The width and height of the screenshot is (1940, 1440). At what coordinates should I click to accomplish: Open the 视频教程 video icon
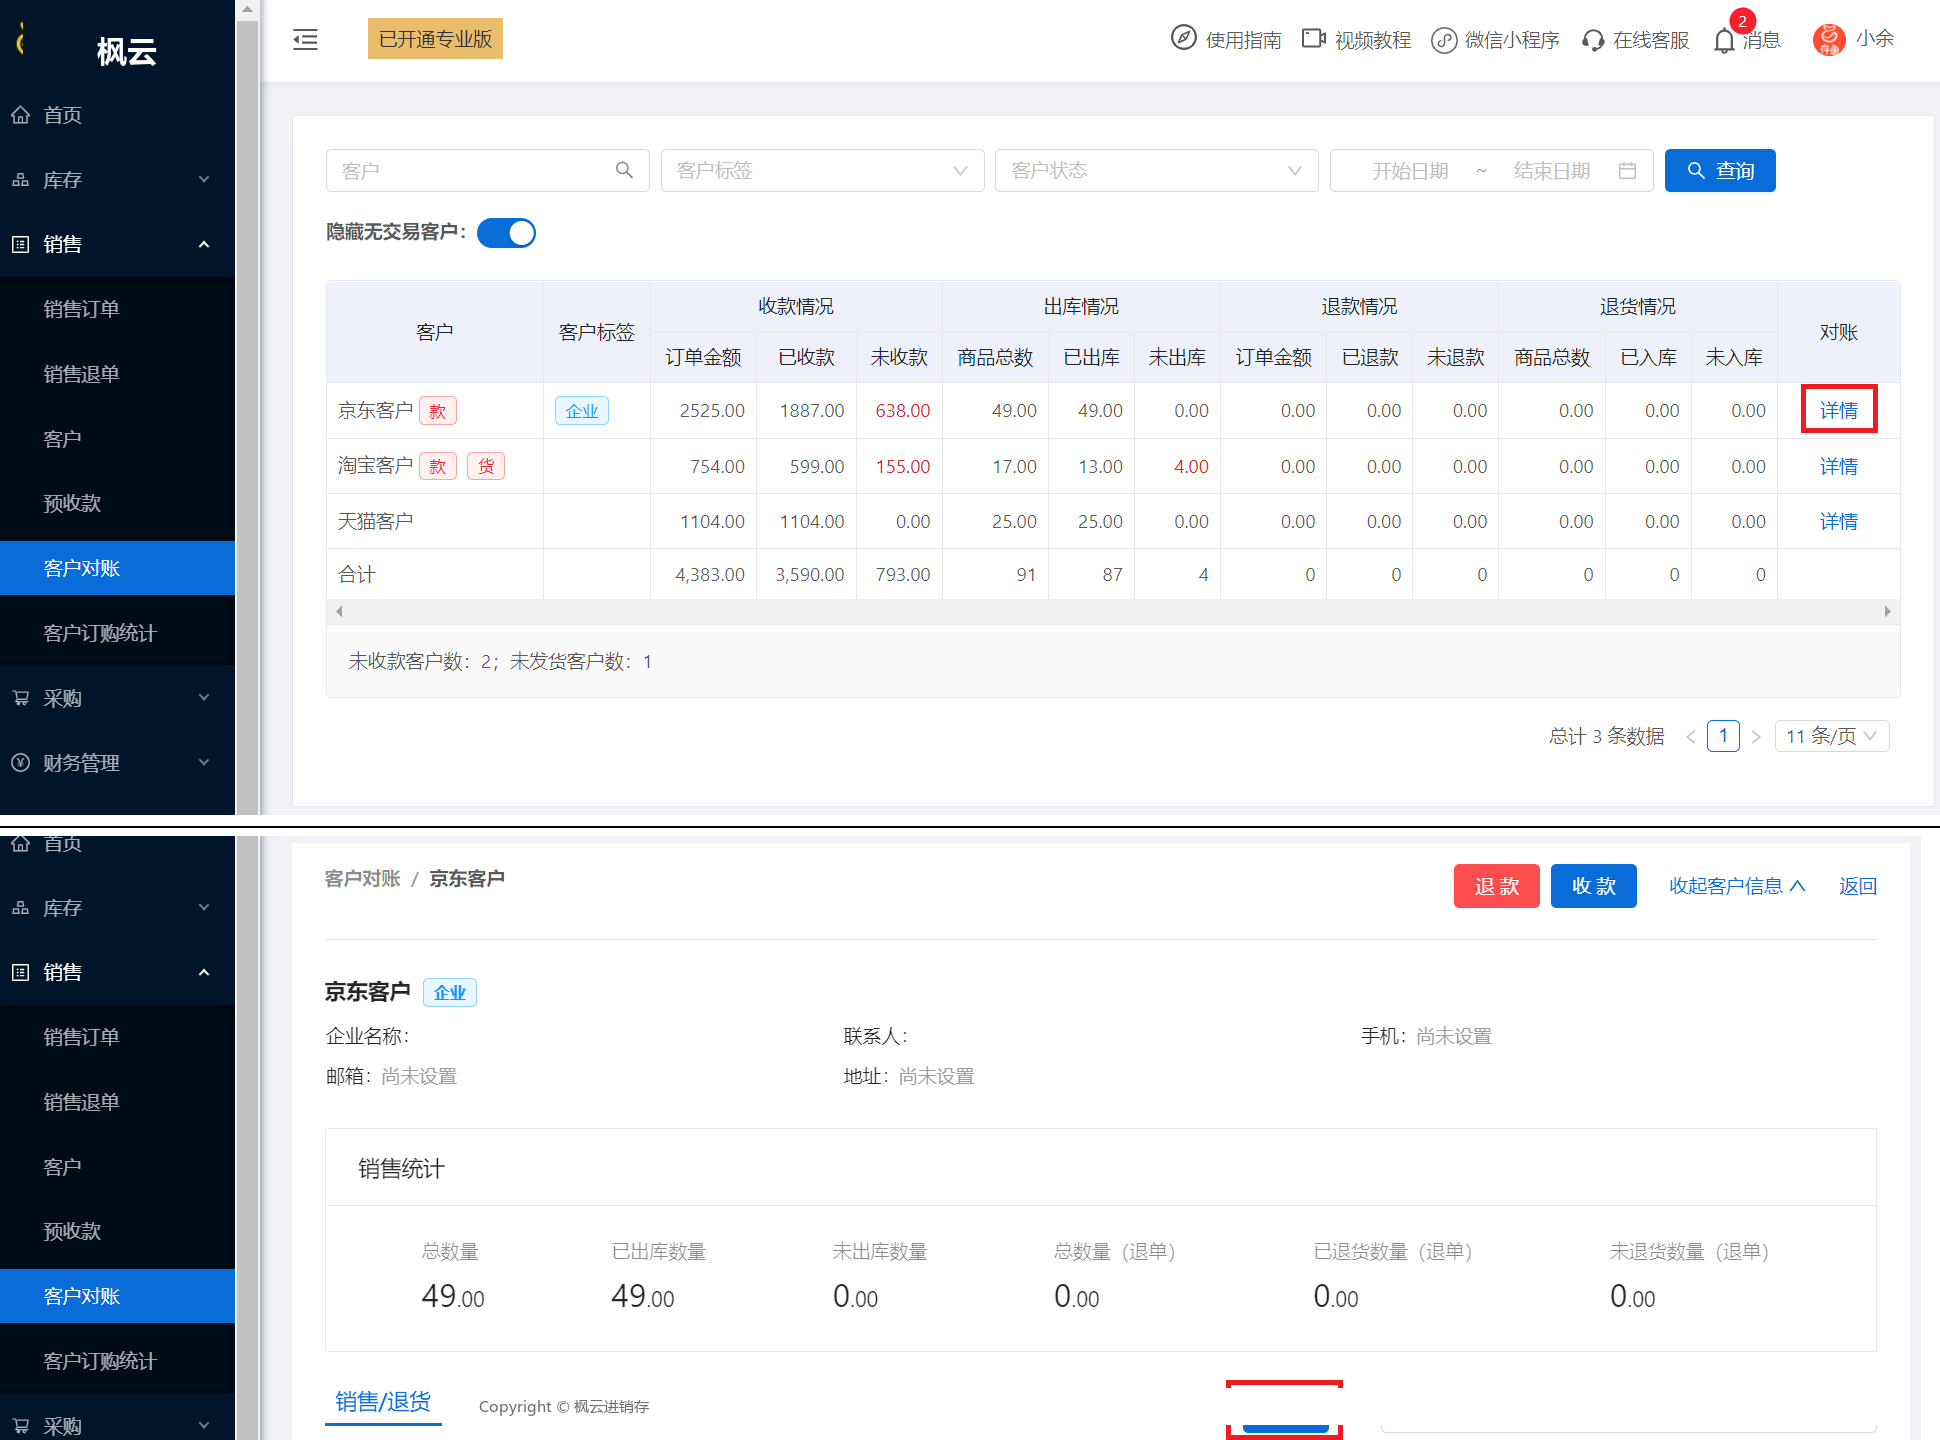pyautogui.click(x=1313, y=38)
